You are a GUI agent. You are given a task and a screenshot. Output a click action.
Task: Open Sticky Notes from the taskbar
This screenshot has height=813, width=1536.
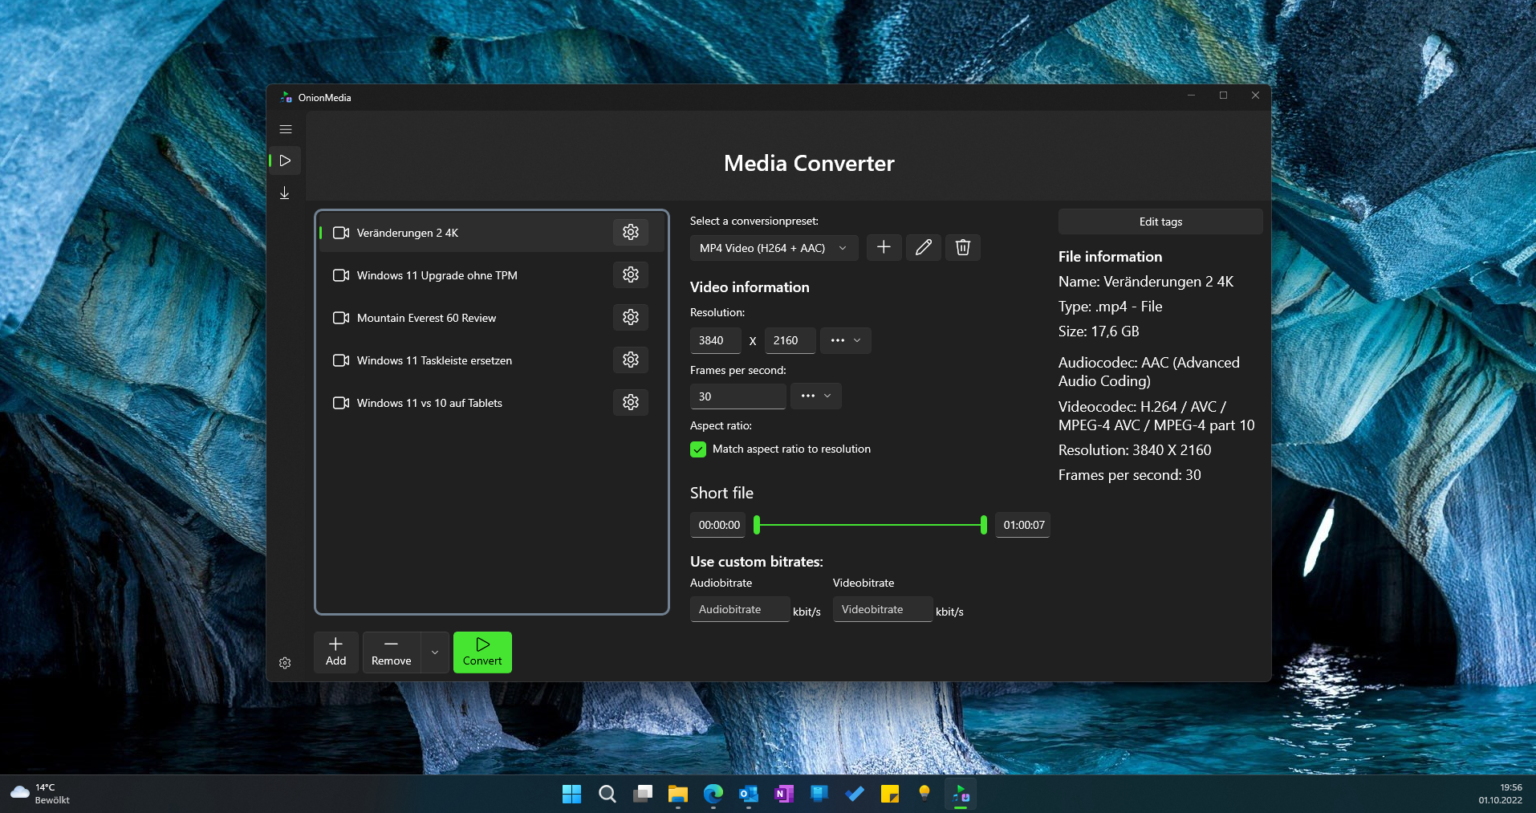click(x=890, y=794)
